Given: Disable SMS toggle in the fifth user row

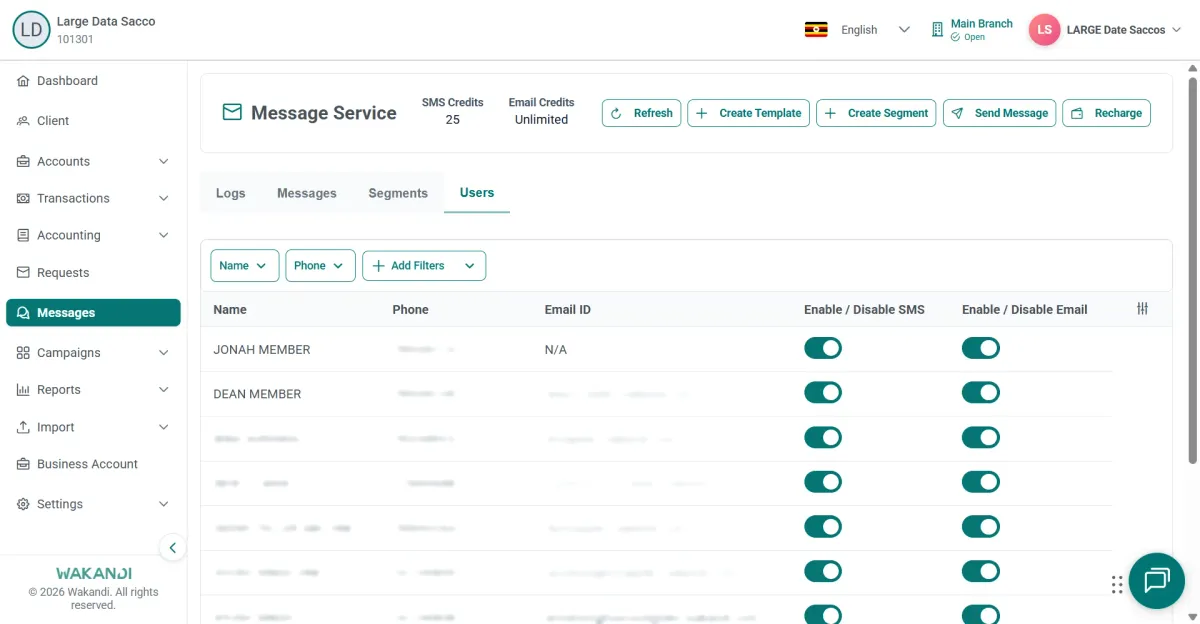Looking at the screenshot, I should click(823, 527).
